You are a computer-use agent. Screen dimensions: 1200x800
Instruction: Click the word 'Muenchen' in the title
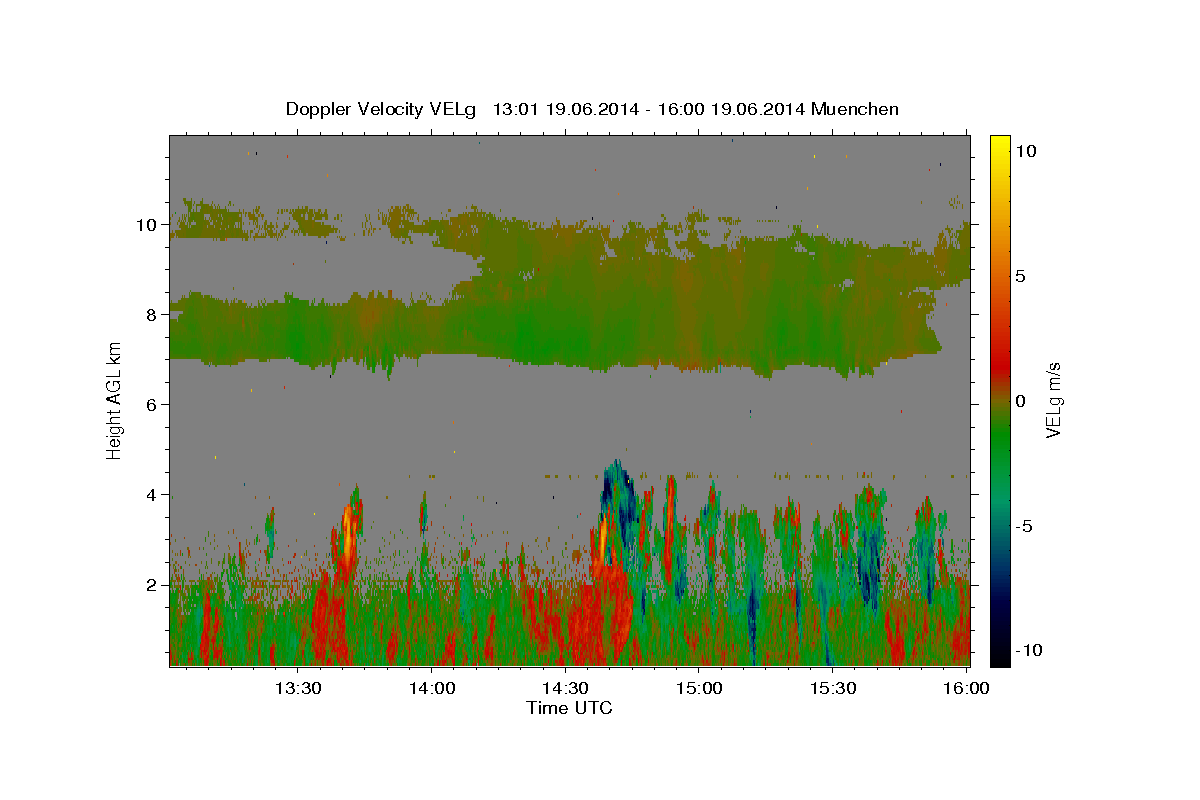855,109
